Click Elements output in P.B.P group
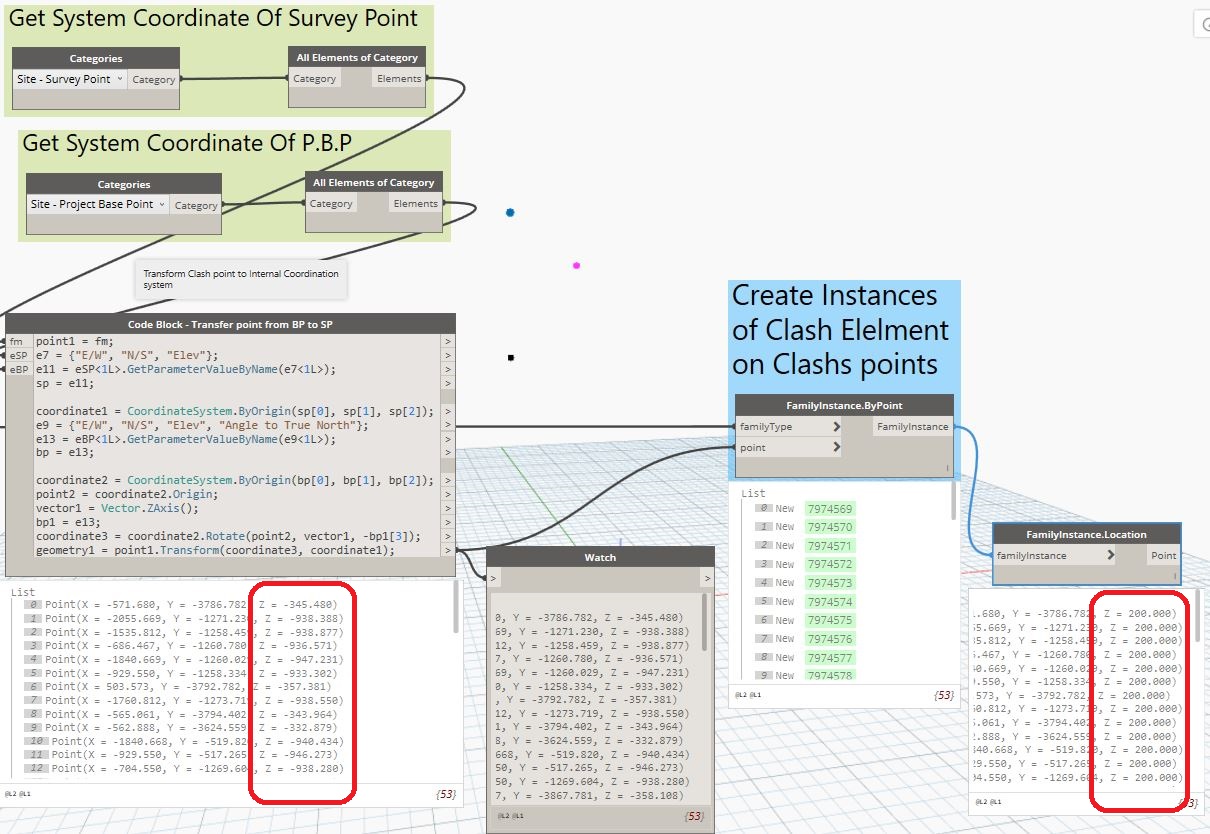Screen dimensions: 1210x834 (415, 203)
